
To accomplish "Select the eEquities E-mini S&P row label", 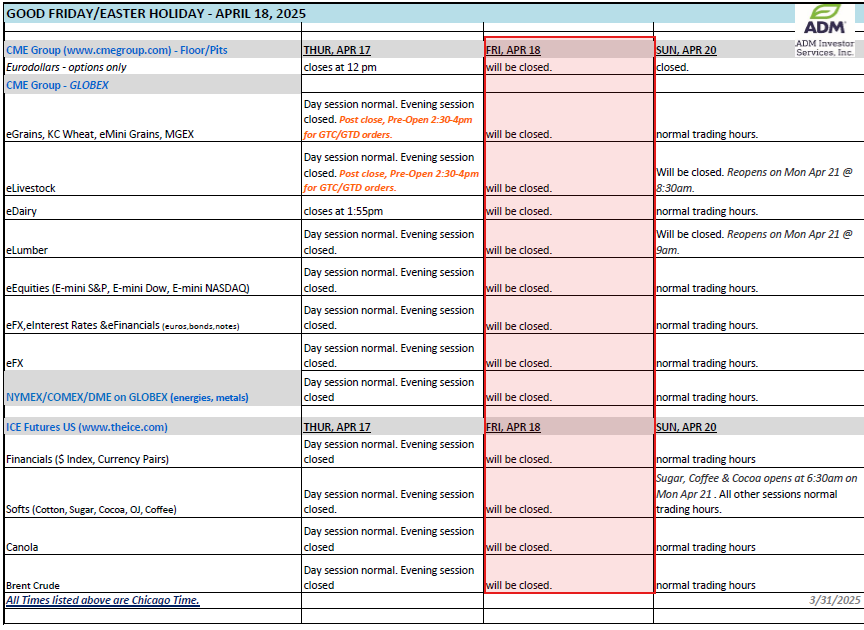I will point(127,288).
